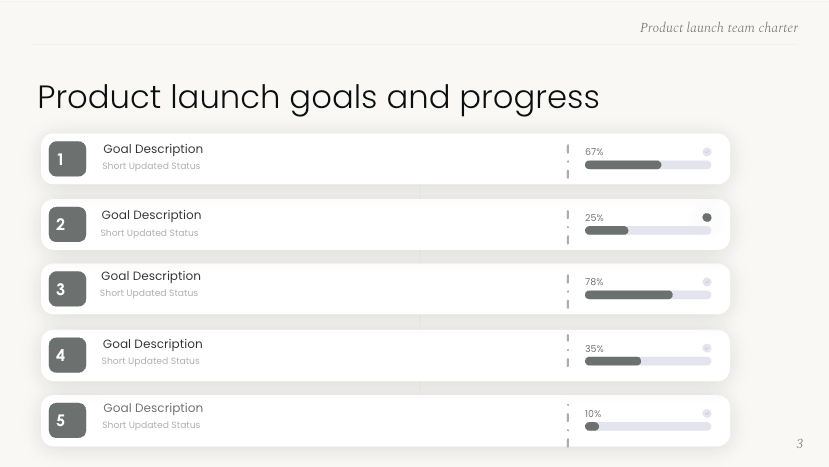This screenshot has height=467, width=829.
Task: Click the number 1 goal badge
Action: tap(67, 159)
